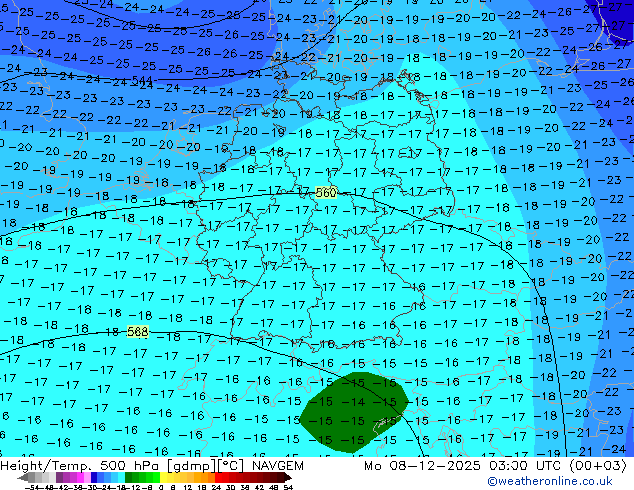Click the [gdmp] unit label
The width and height of the screenshot is (634, 490).
[191, 466]
